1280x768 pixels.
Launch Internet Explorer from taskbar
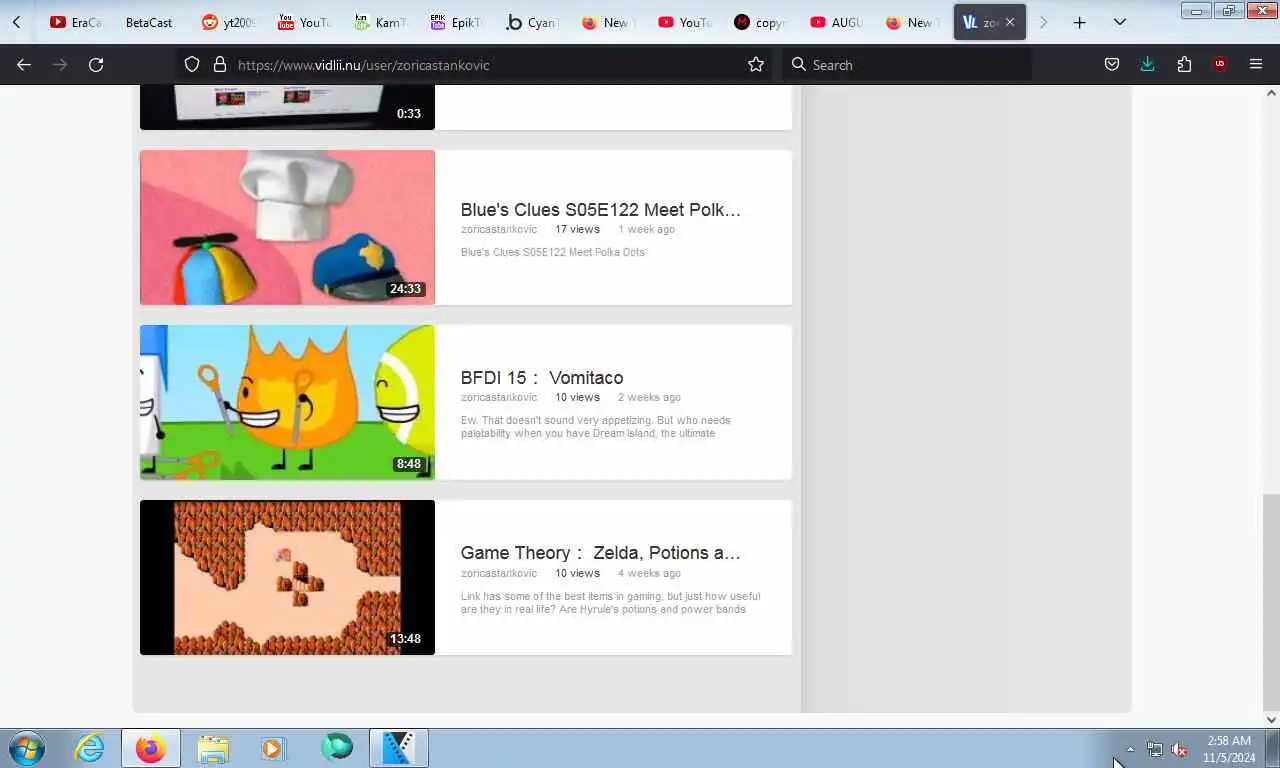pos(90,748)
